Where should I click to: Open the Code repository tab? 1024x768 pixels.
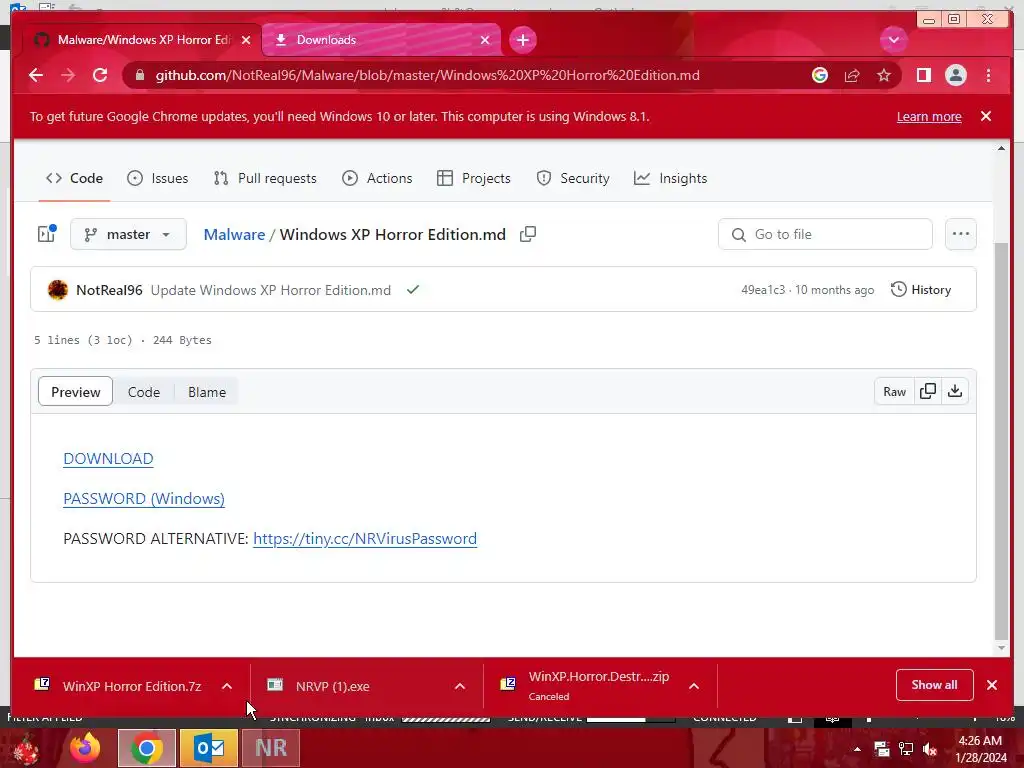(74, 178)
